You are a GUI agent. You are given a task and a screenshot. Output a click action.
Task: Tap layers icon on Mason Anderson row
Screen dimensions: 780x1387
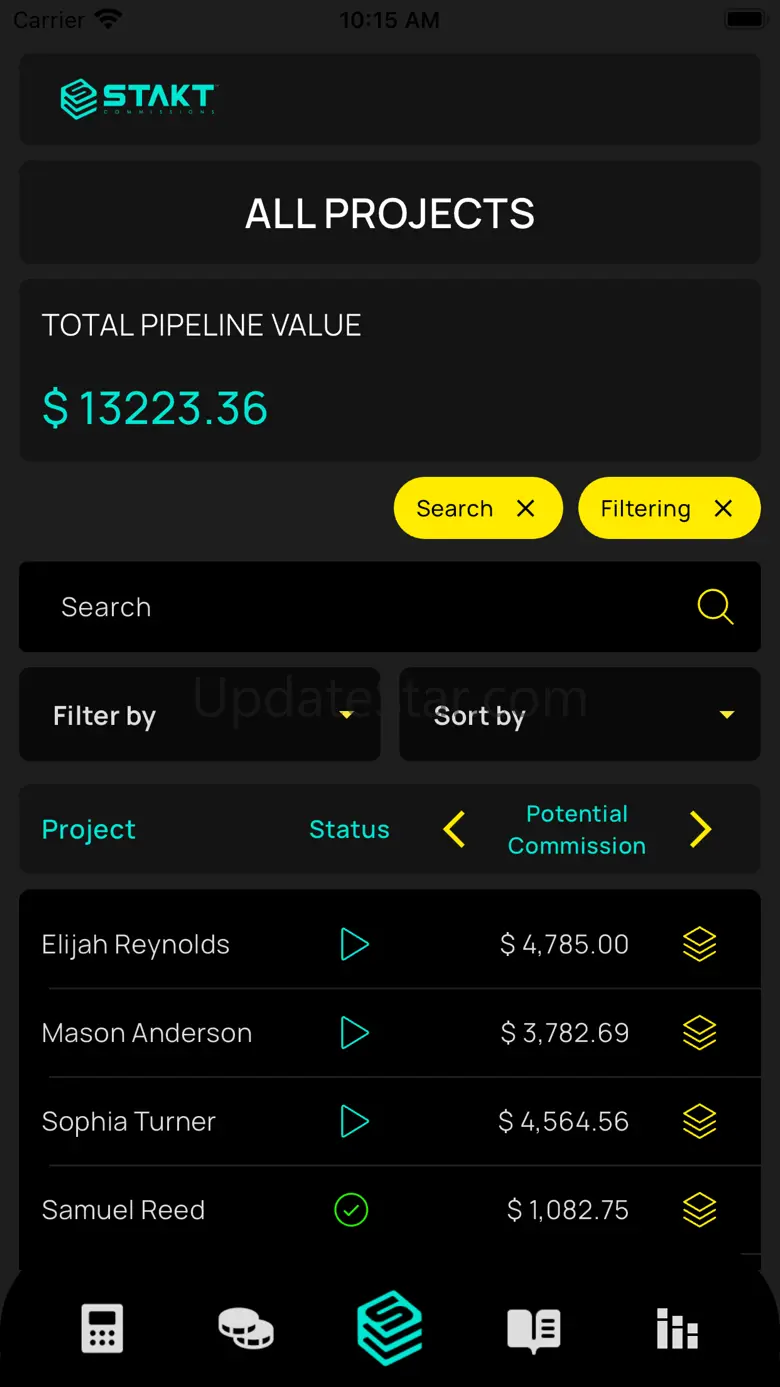[699, 1033]
